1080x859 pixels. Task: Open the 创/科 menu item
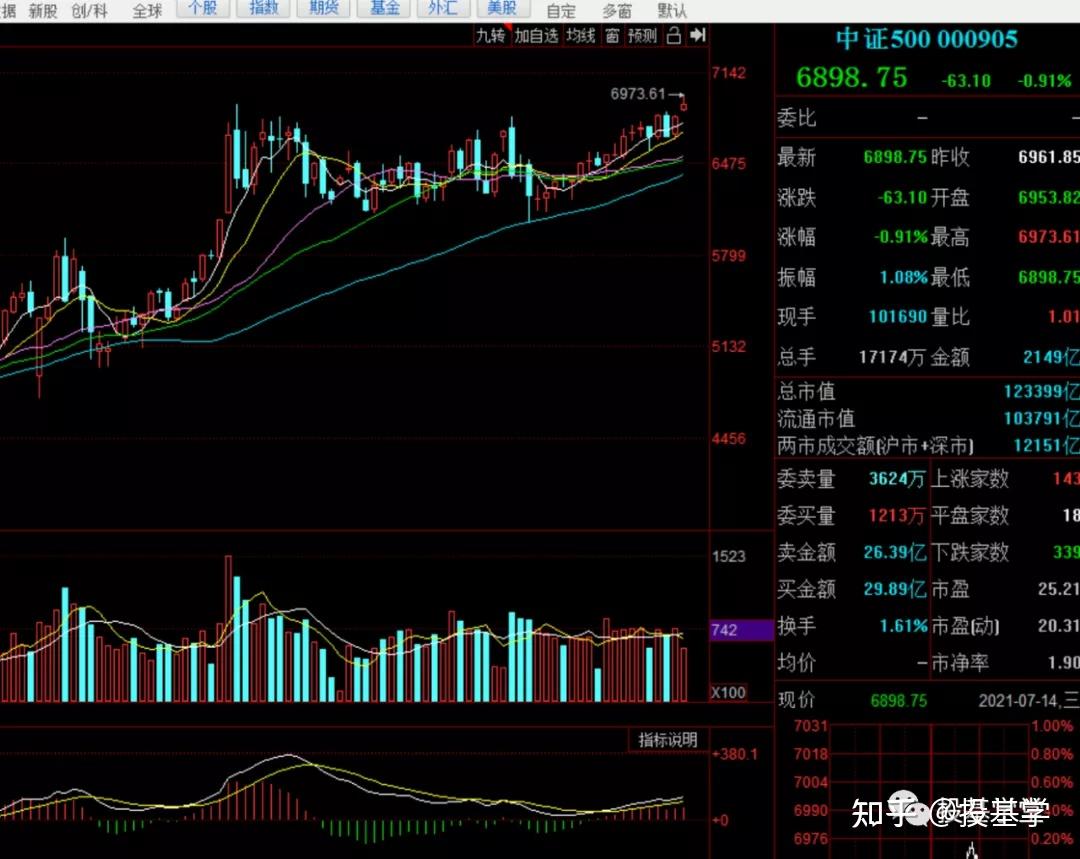[90, 10]
